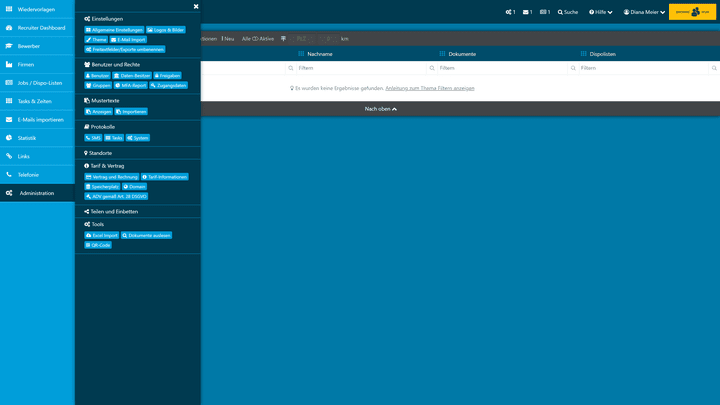Open the Excel Import tool button
This screenshot has height=405, width=720.
tap(102, 235)
